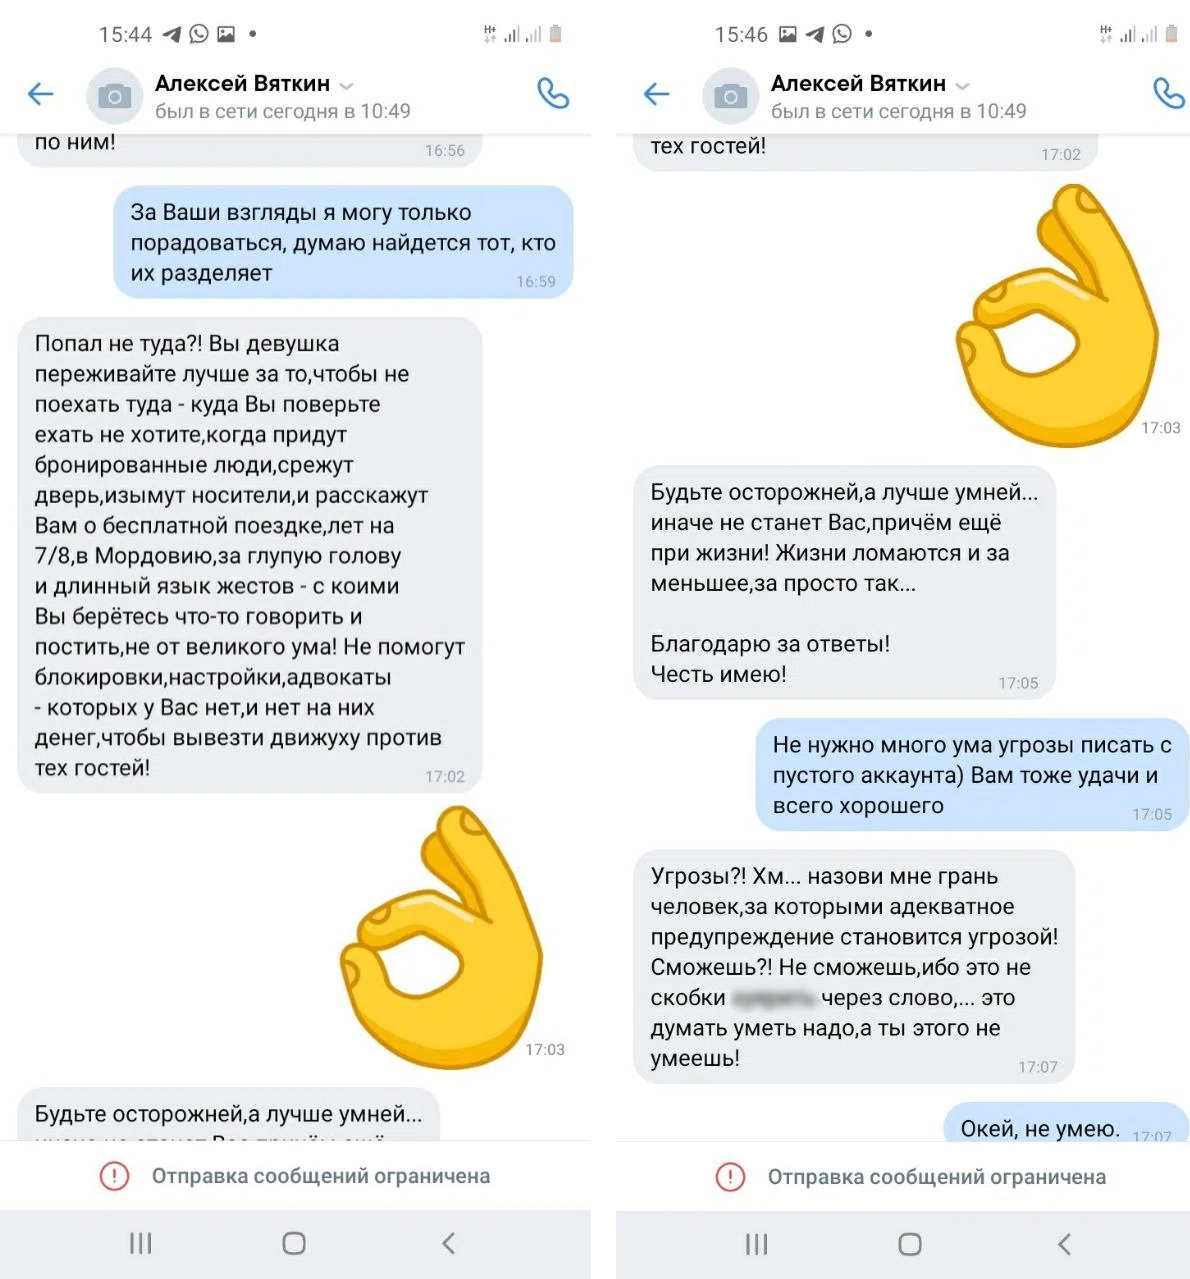Tap OK hand sticker in left chat
Viewport: 1190px width, 1279px height.
[442, 938]
